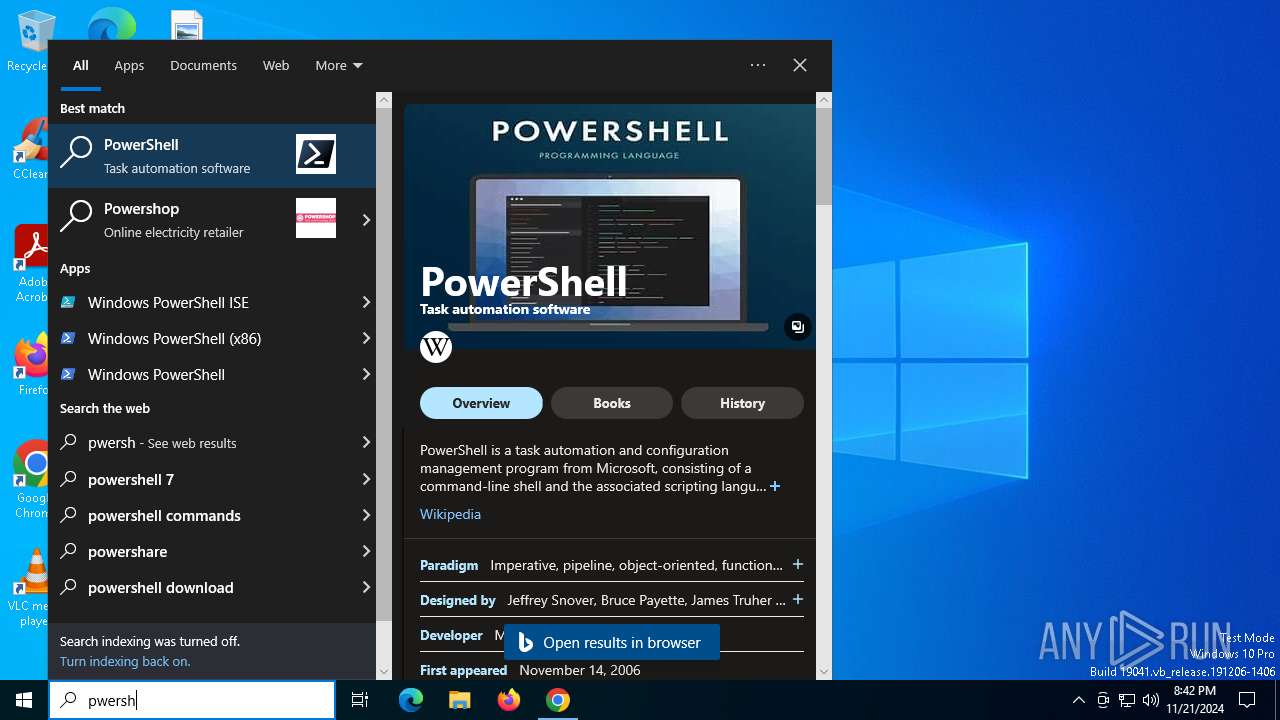This screenshot has height=720, width=1280.
Task: Search the web for pwersh
Action: click(202, 442)
